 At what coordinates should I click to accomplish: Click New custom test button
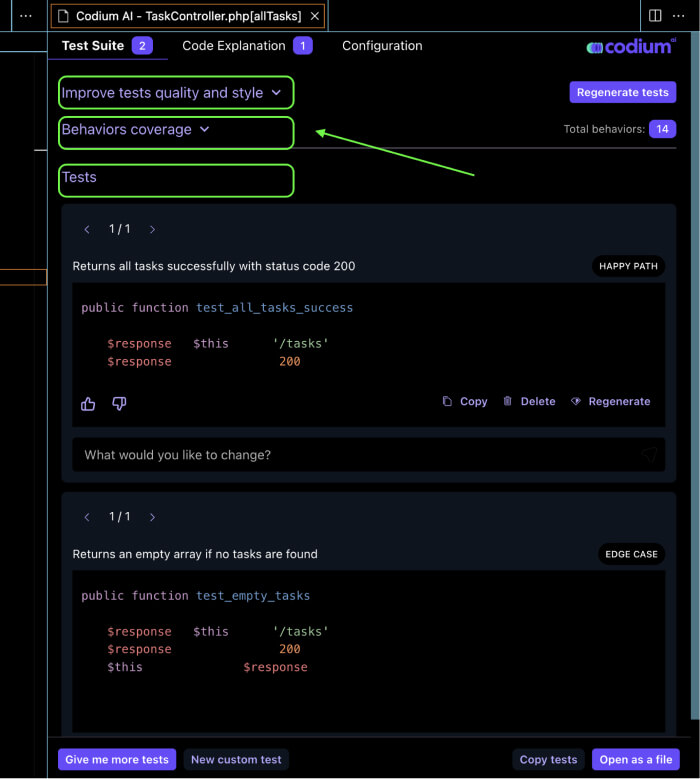pyautogui.click(x=236, y=759)
